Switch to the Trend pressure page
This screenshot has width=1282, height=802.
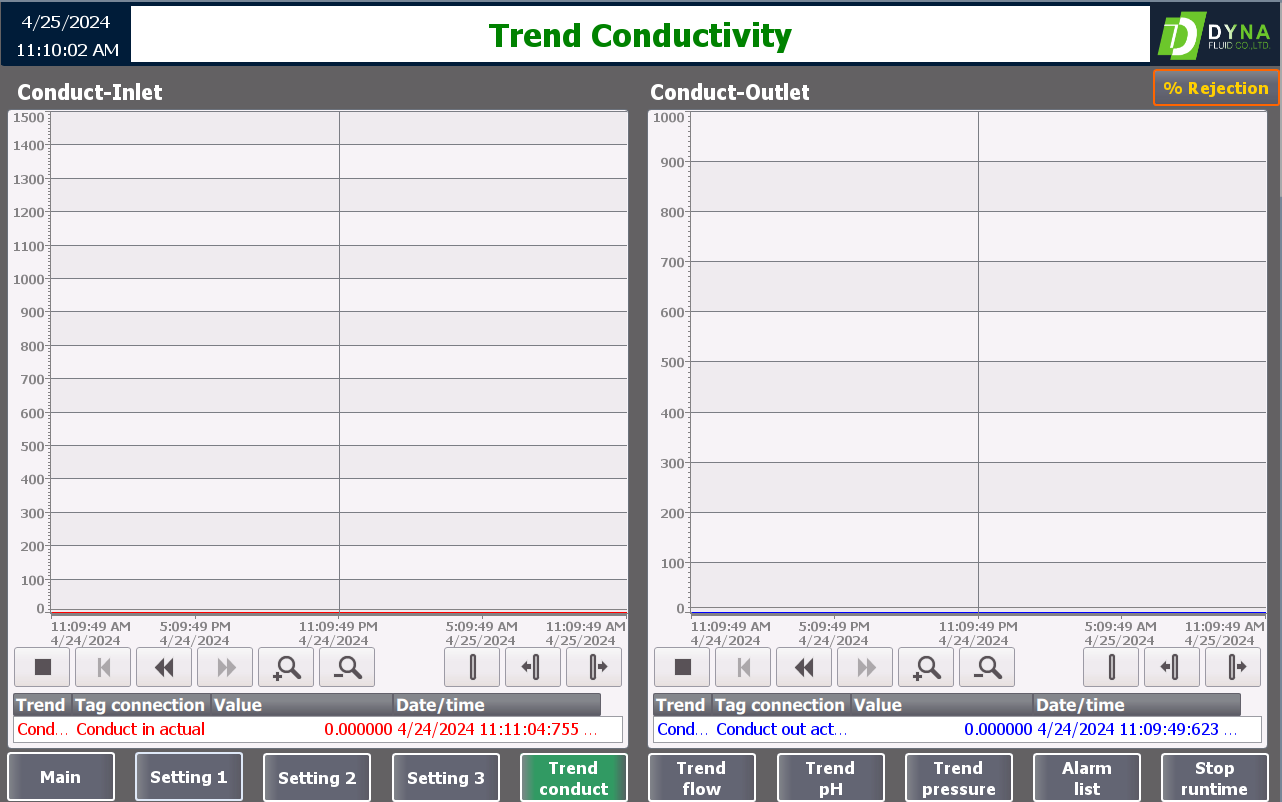[959, 777]
